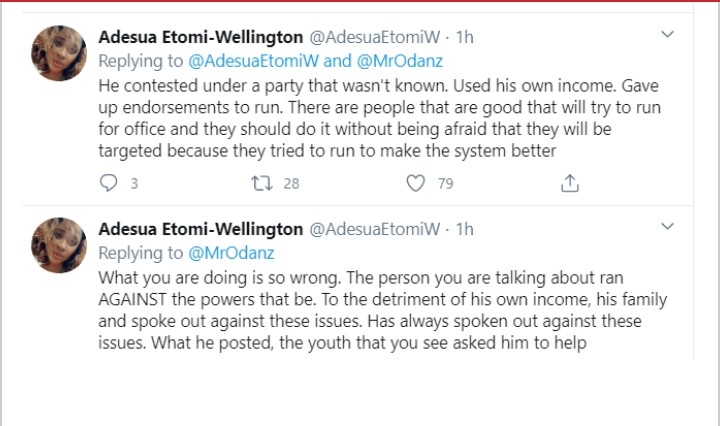Click the share icon on the first tweet
The height and width of the screenshot is (426, 720).
click(569, 183)
